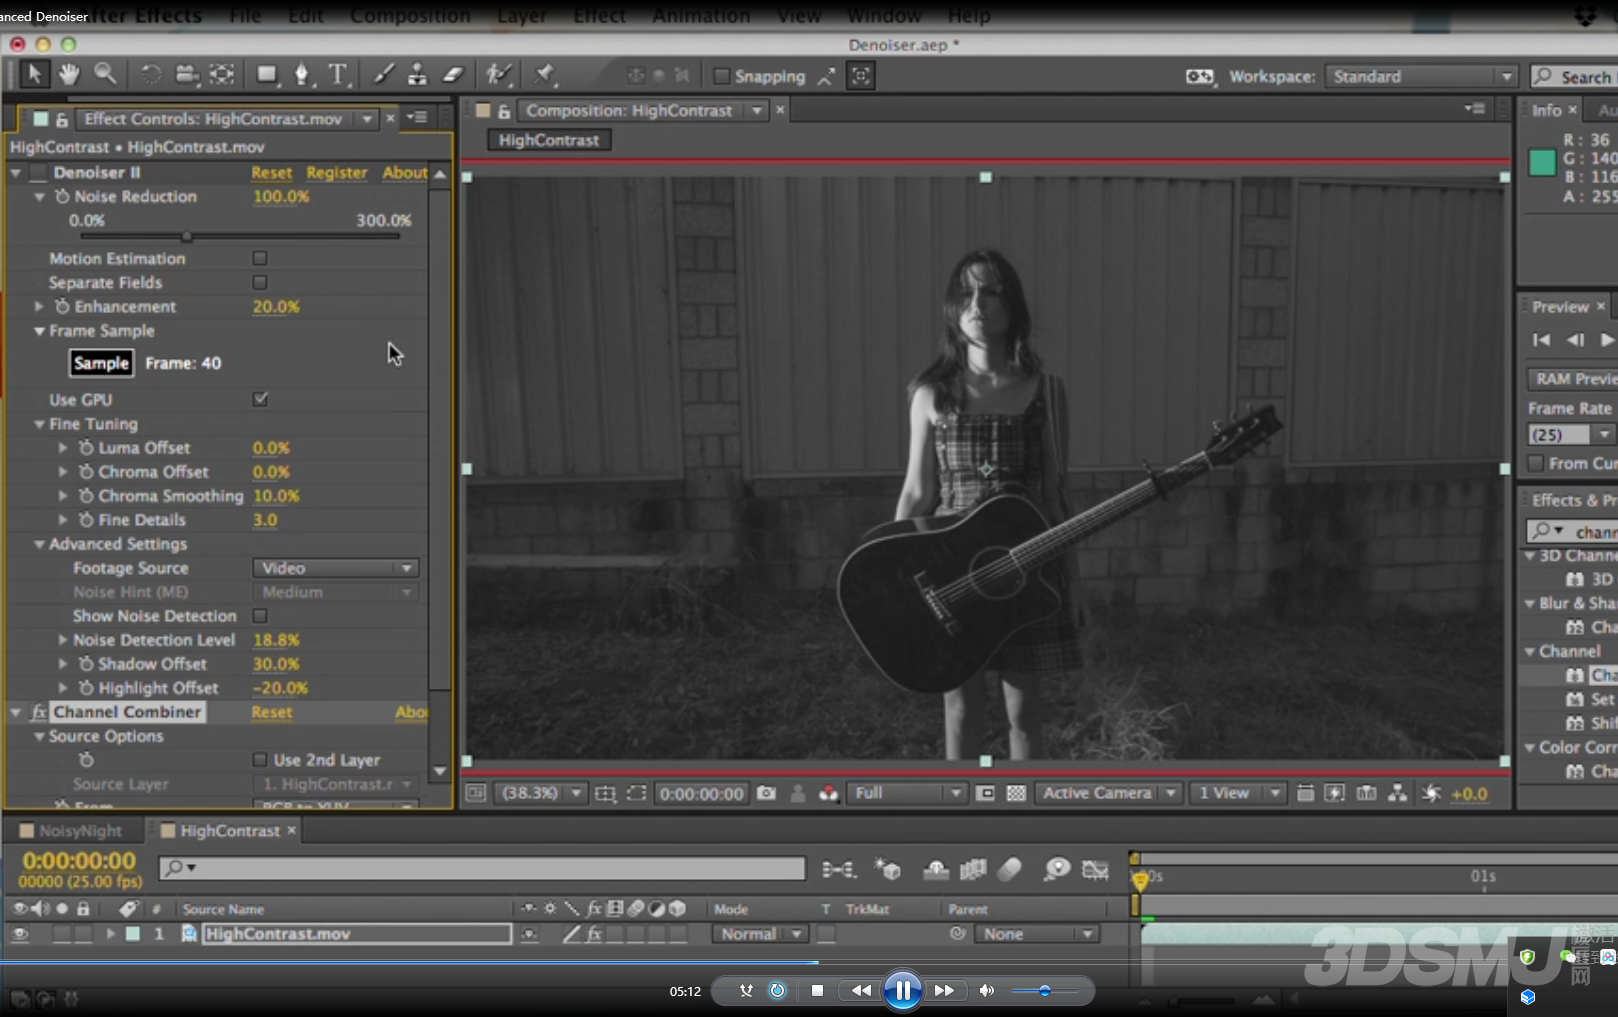
Task: Click the HighContrast breadcrumb in viewer
Action: [x=549, y=140]
